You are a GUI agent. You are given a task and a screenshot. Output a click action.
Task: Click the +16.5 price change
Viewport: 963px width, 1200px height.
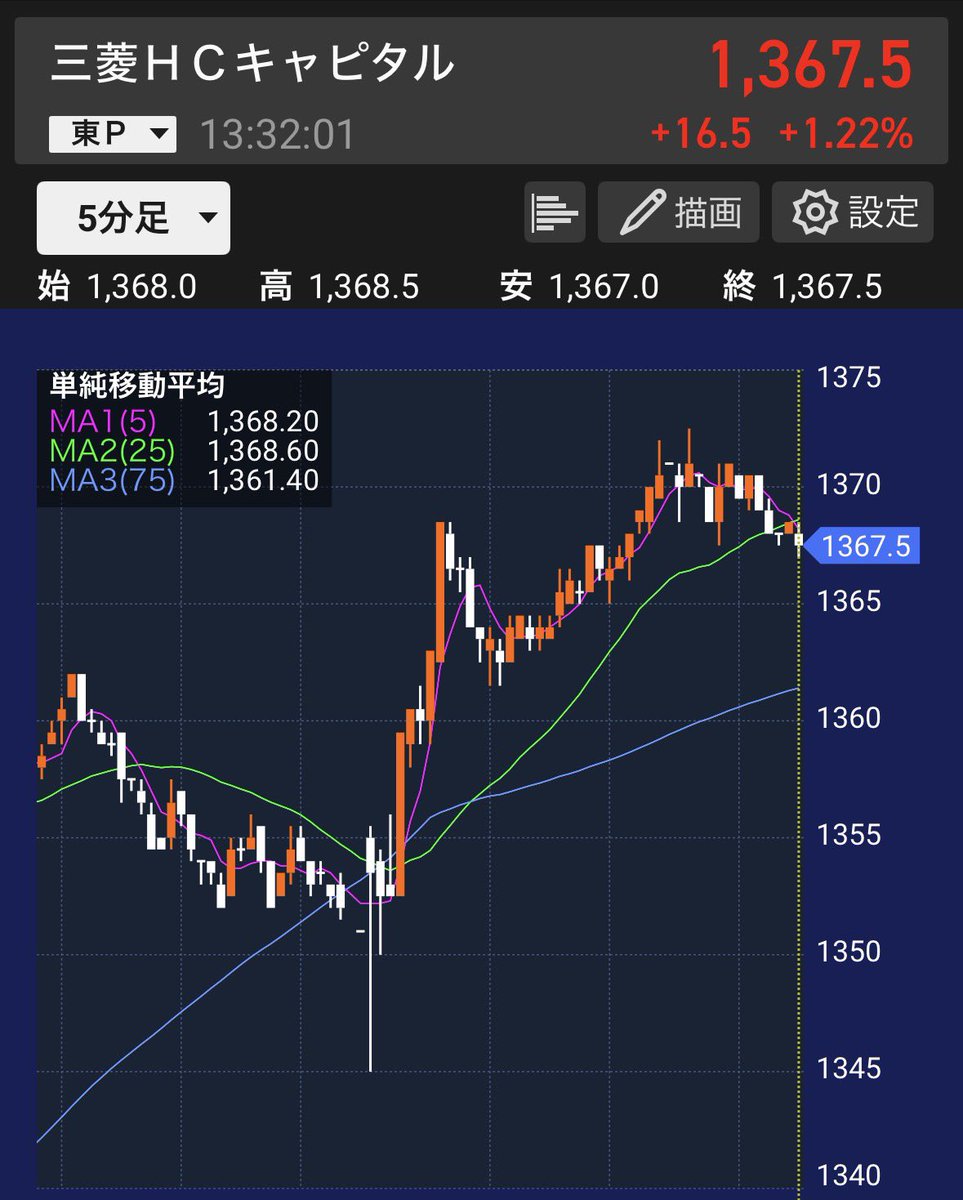click(x=700, y=133)
